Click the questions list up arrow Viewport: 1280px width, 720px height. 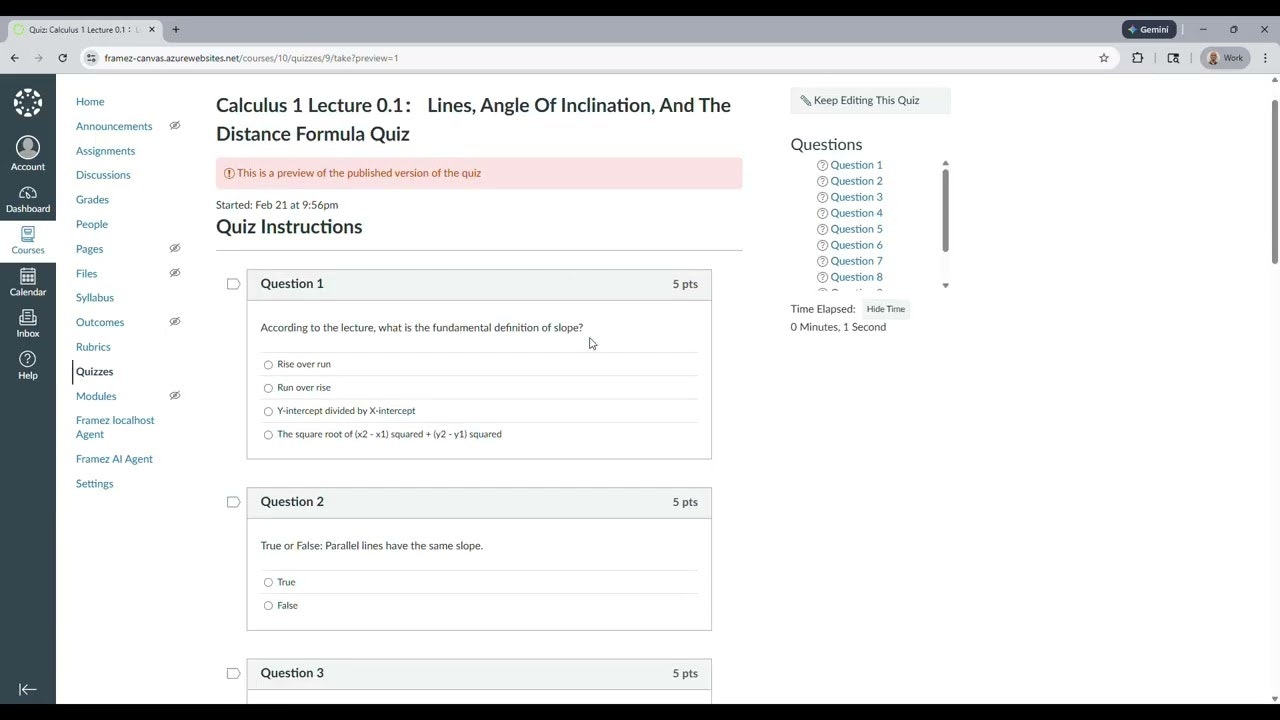945,163
